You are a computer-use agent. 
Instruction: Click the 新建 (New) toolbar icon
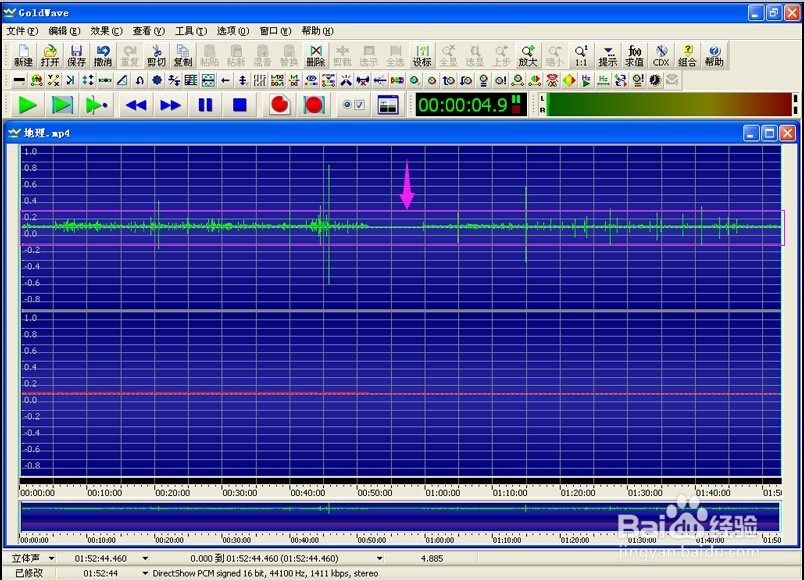(23, 55)
